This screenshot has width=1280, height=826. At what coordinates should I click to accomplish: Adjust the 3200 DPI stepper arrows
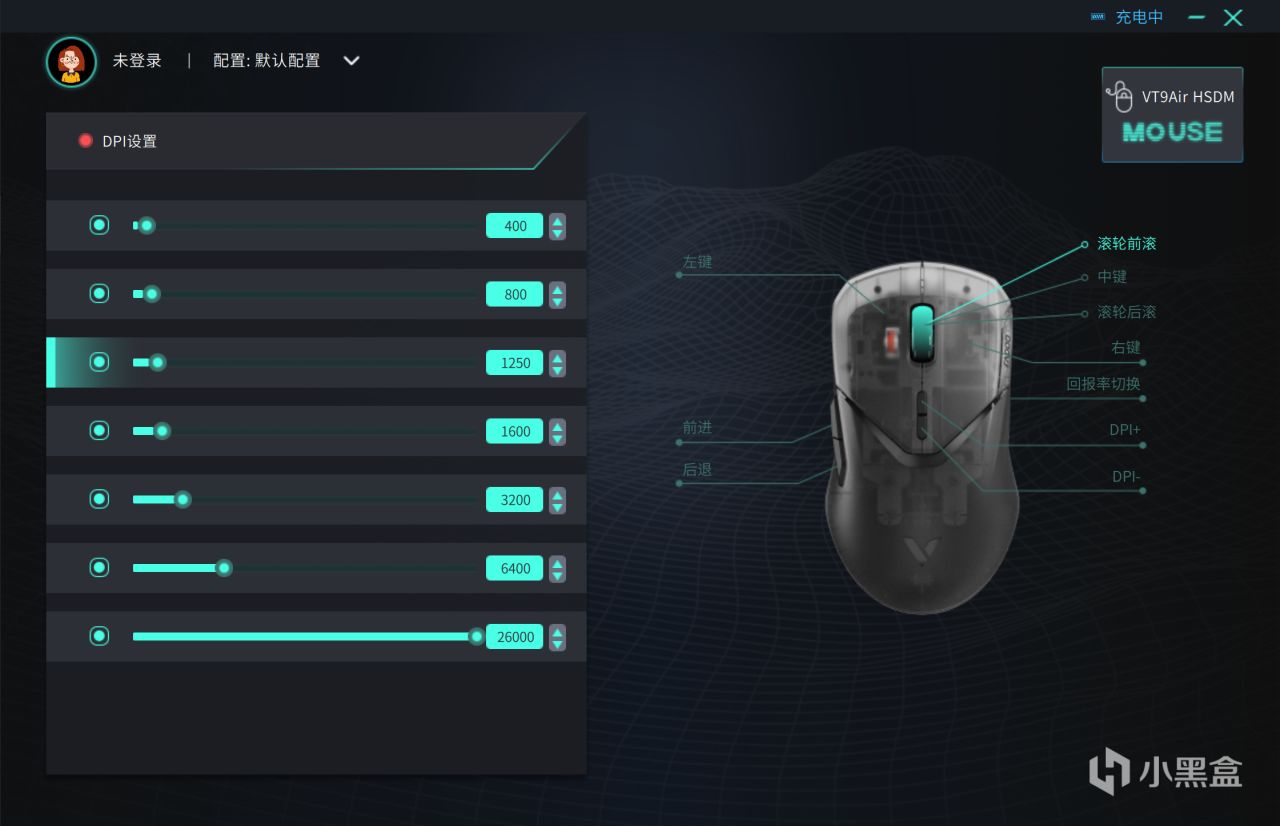coord(557,500)
